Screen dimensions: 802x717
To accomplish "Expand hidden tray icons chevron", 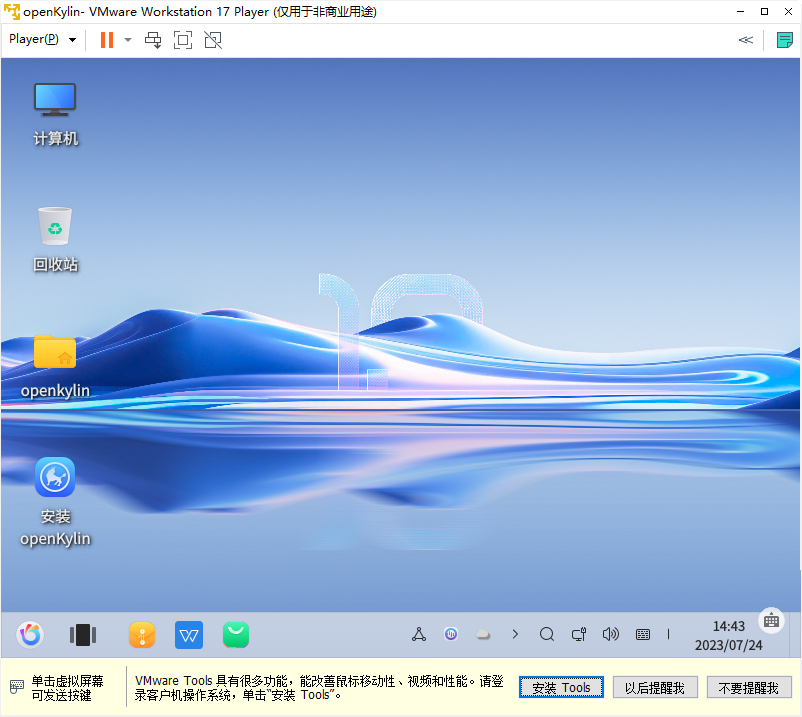I will (x=515, y=634).
